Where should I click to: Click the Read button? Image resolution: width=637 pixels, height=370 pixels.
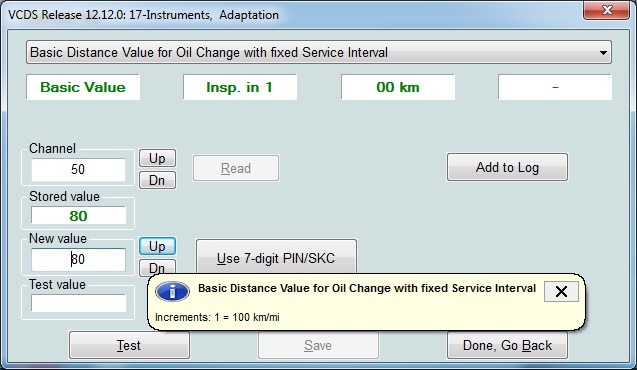tap(236, 168)
